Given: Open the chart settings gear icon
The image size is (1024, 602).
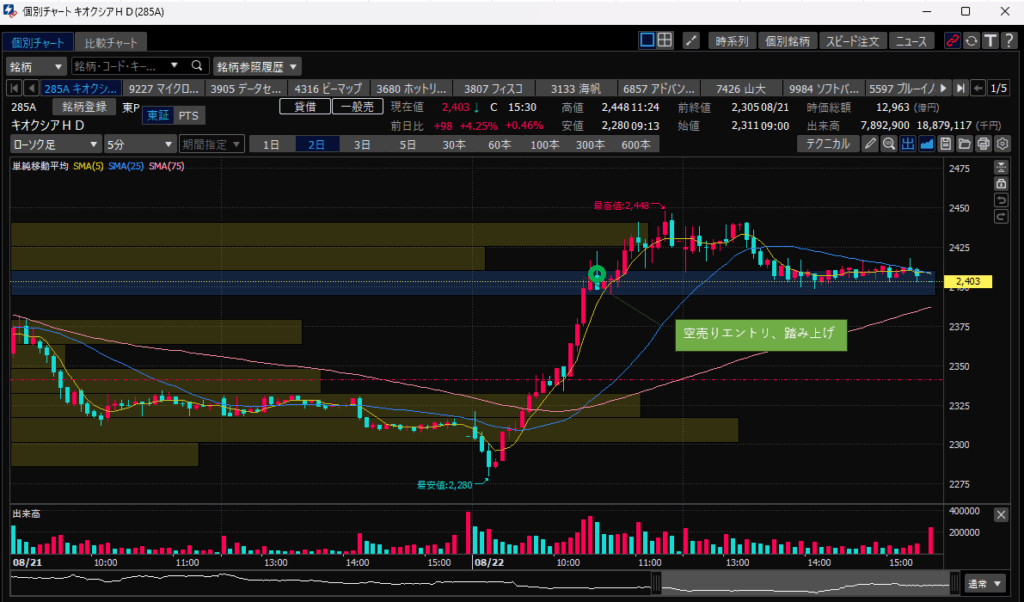Looking at the screenshot, I should 1002,144.
